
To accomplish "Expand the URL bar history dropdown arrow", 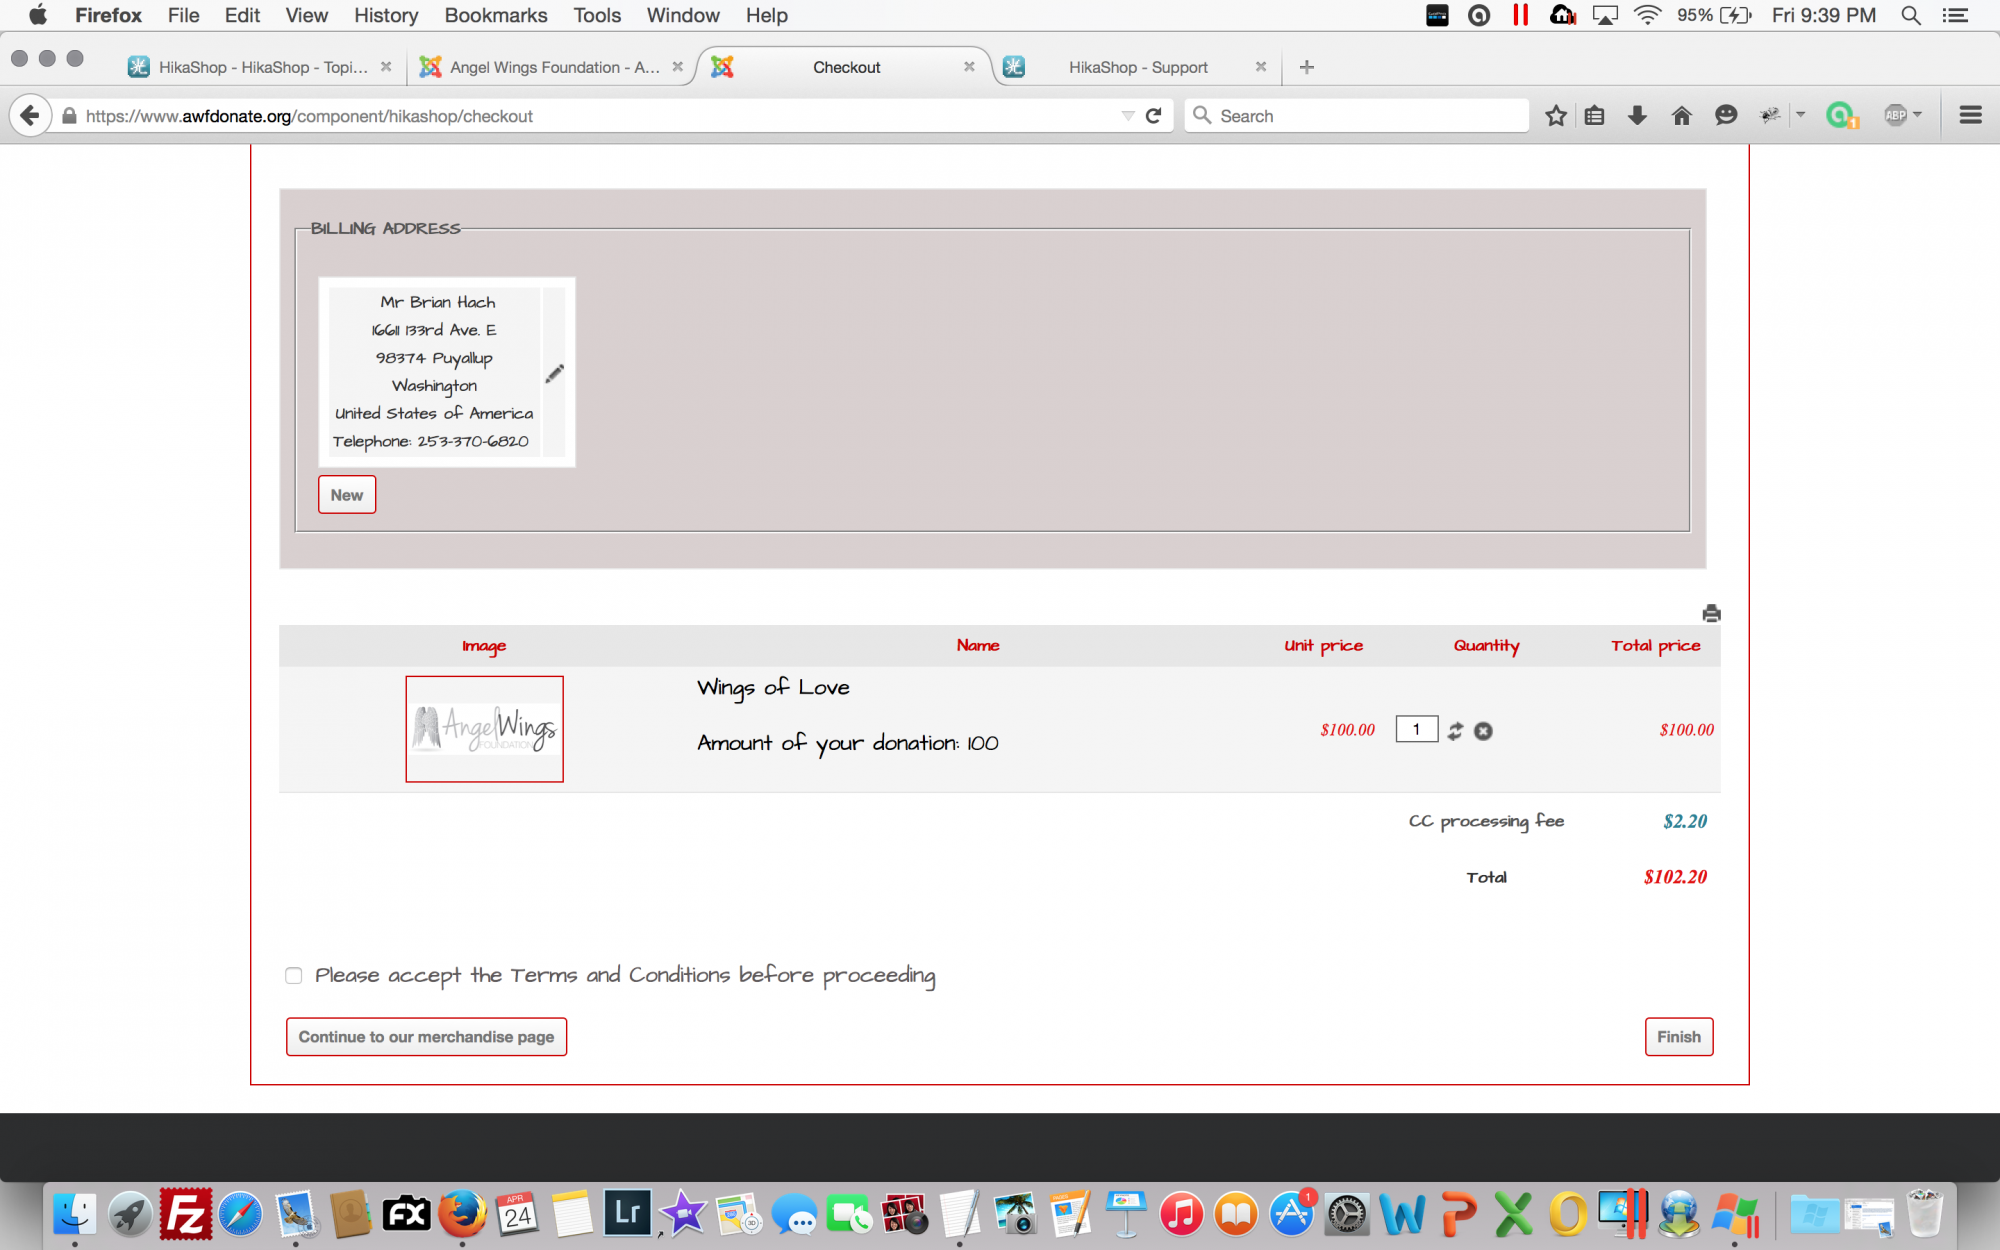I will click(x=1127, y=116).
